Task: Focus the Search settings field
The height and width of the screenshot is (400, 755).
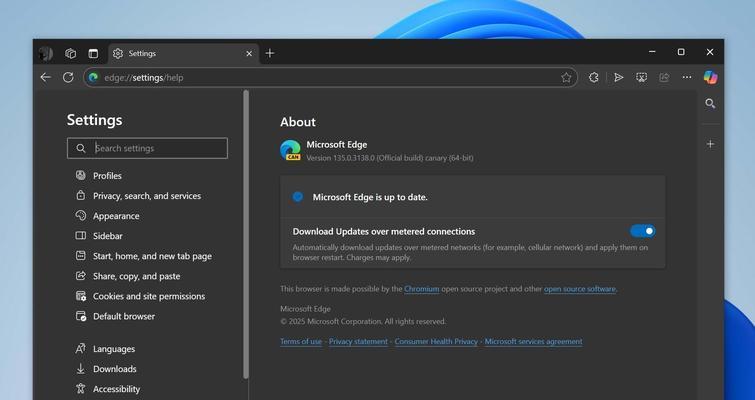Action: 147,148
